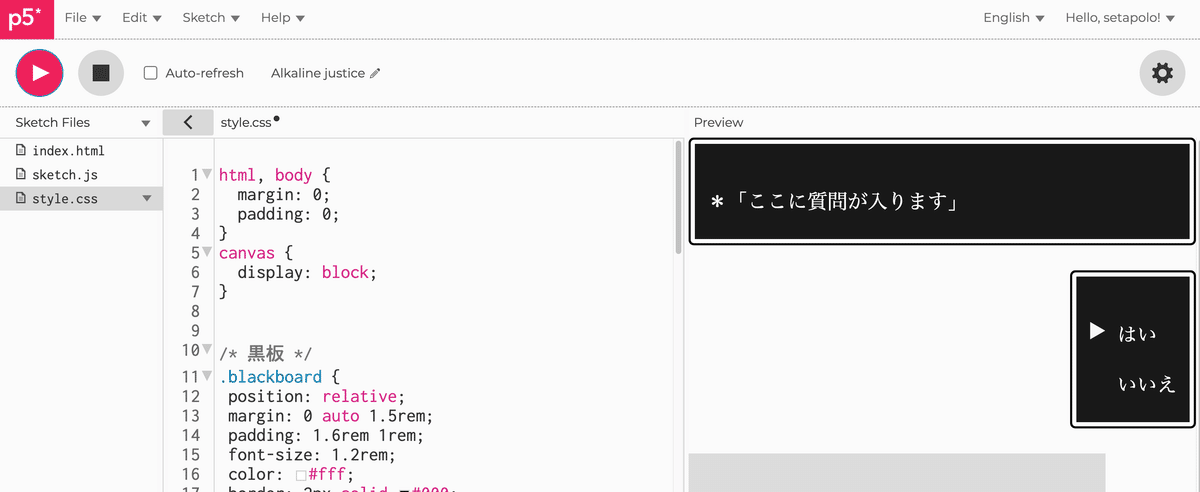Click the question text box in preview
Viewport: 1200px width, 492px height.
pyautogui.click(x=942, y=191)
